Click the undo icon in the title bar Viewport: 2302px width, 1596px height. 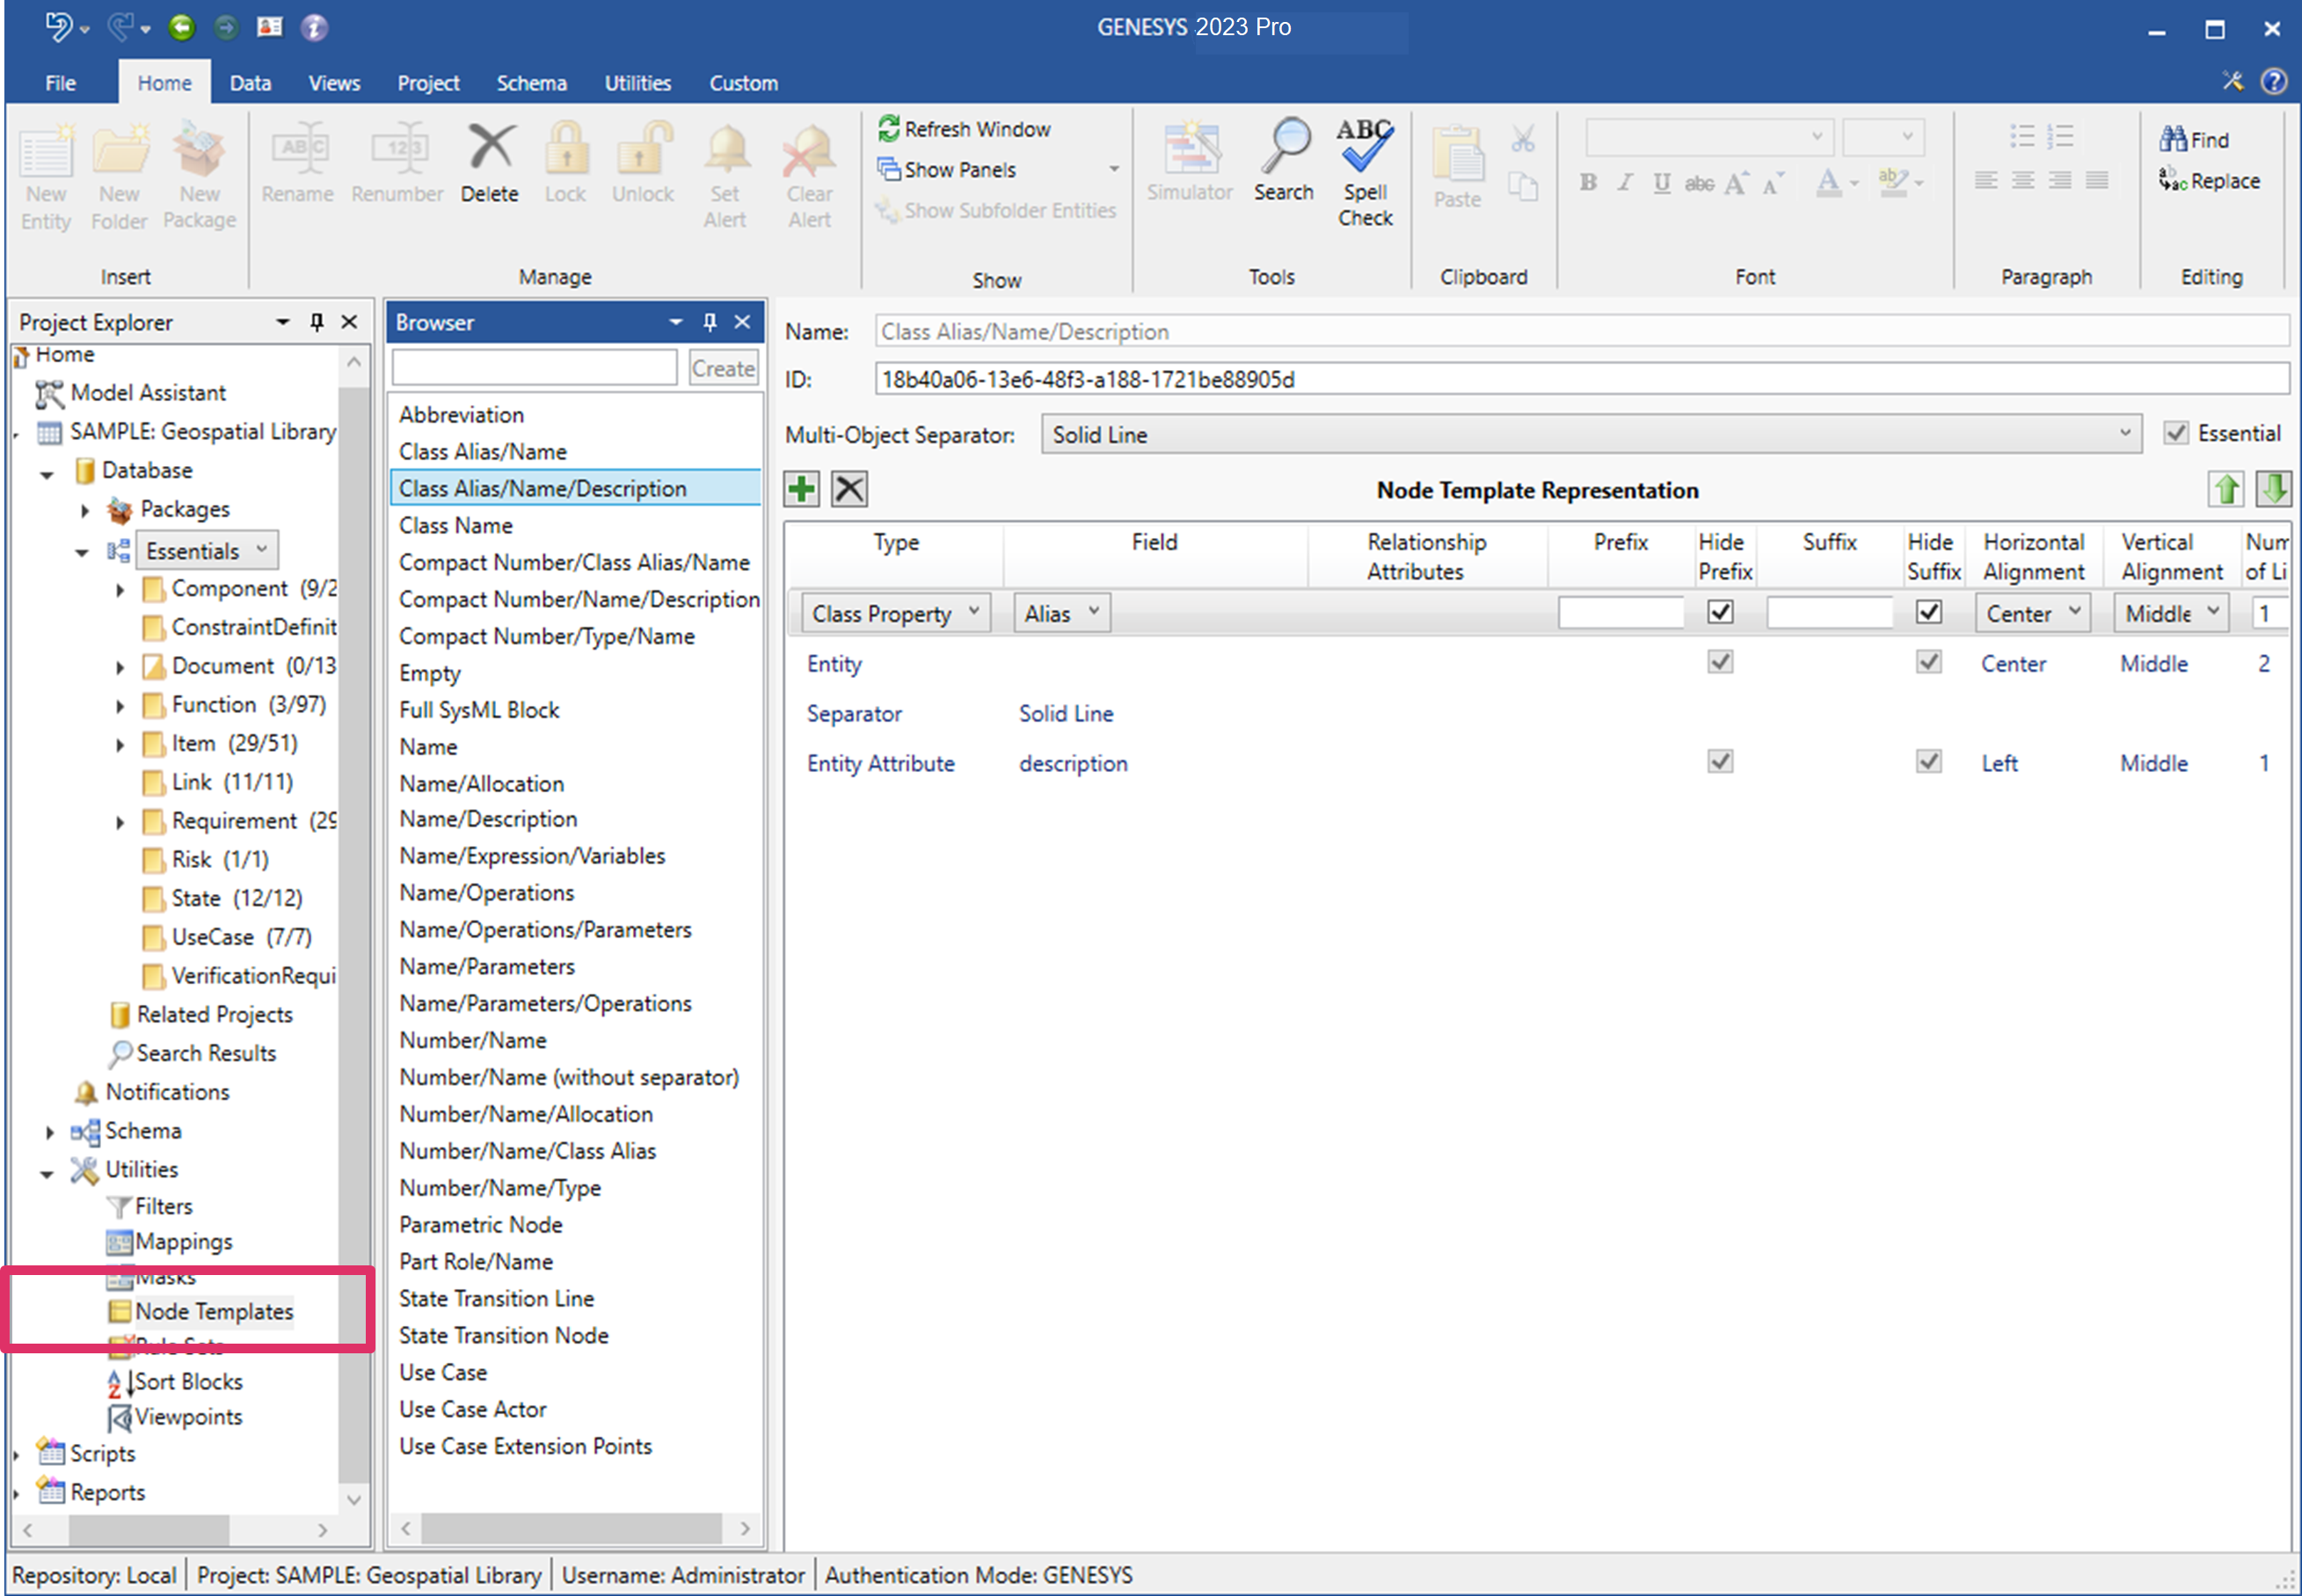coord(59,27)
